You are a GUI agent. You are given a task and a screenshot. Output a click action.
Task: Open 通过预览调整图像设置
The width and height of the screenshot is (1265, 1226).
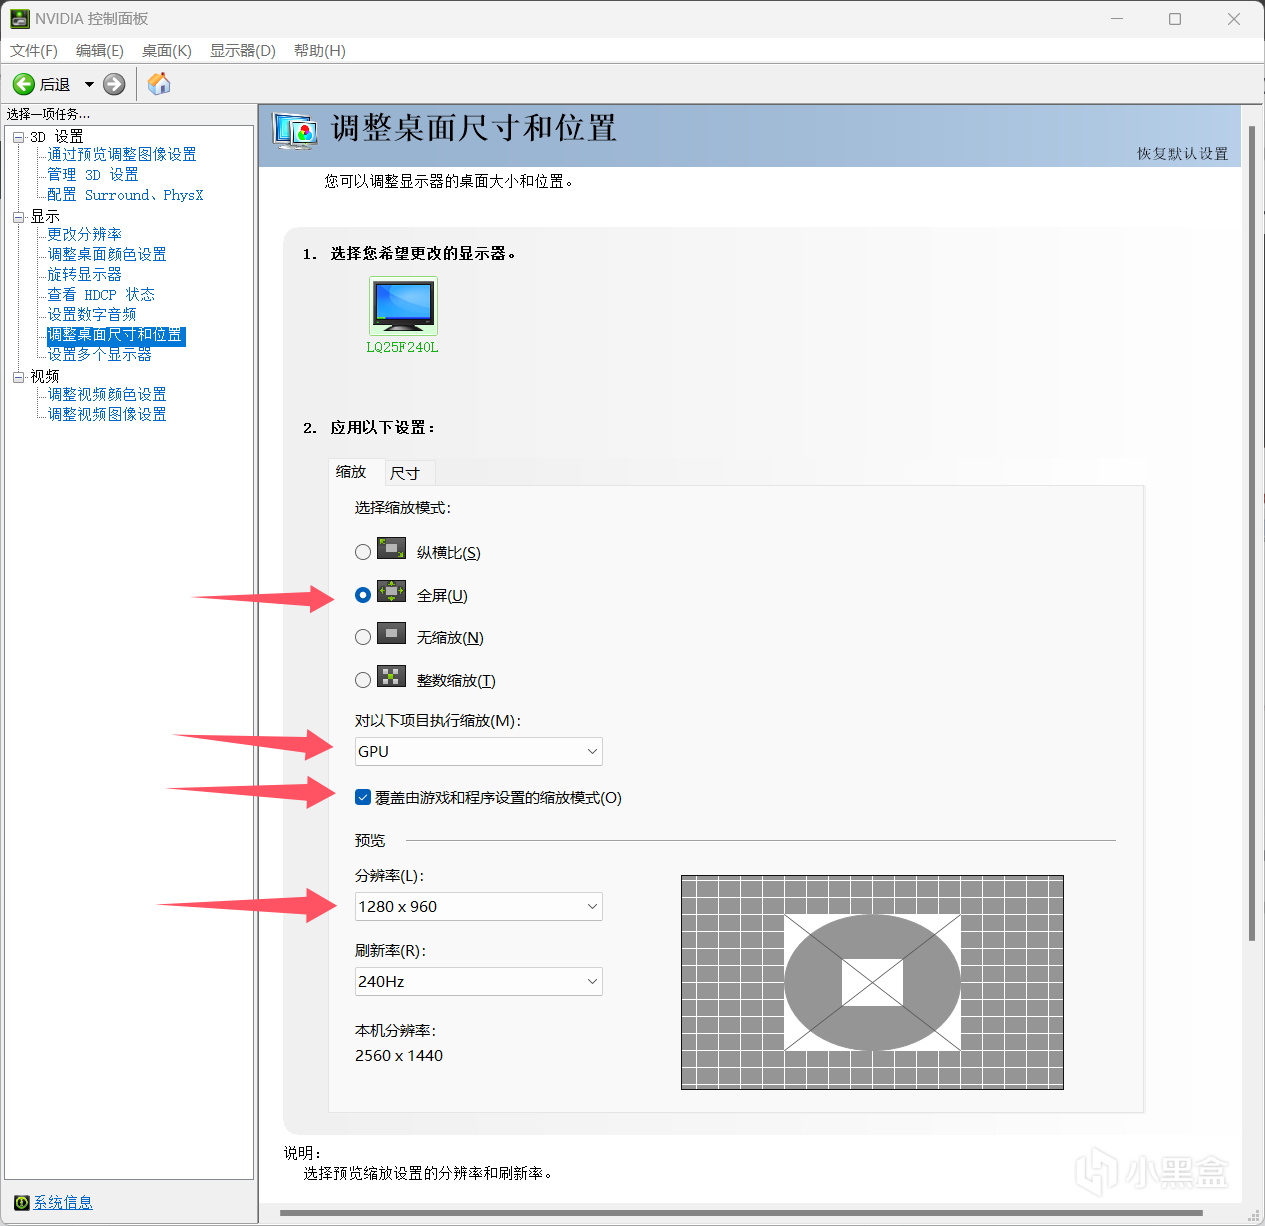[122, 154]
